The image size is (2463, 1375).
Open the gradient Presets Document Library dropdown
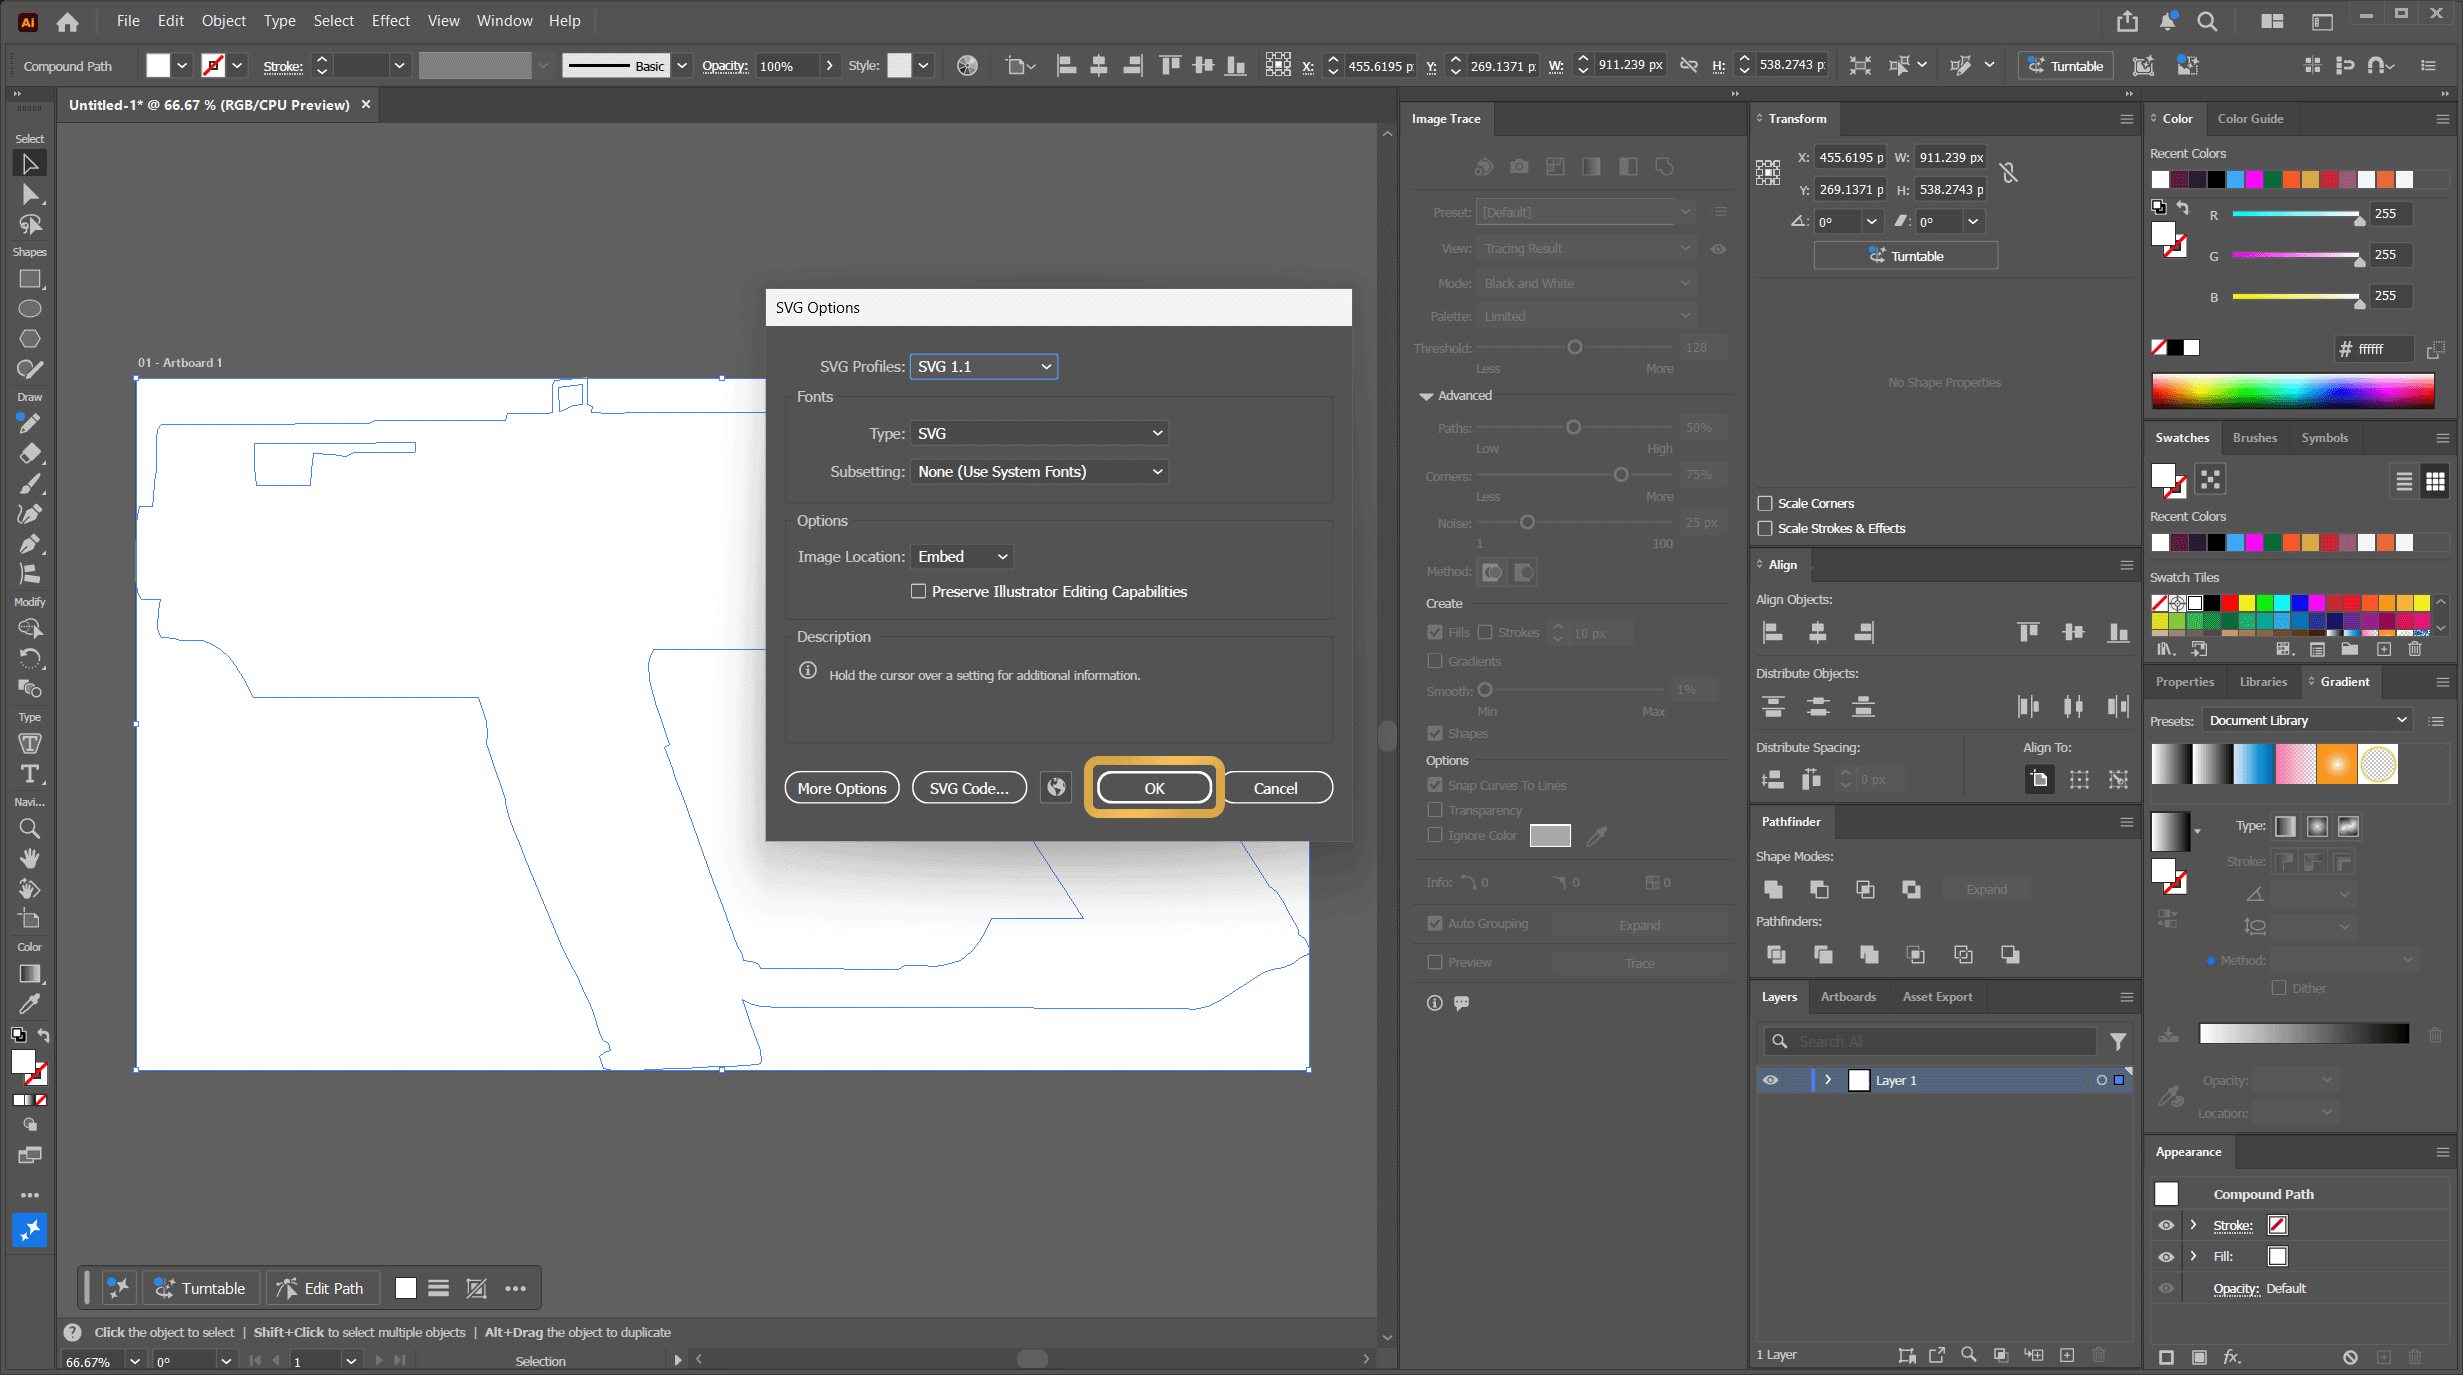point(2307,720)
